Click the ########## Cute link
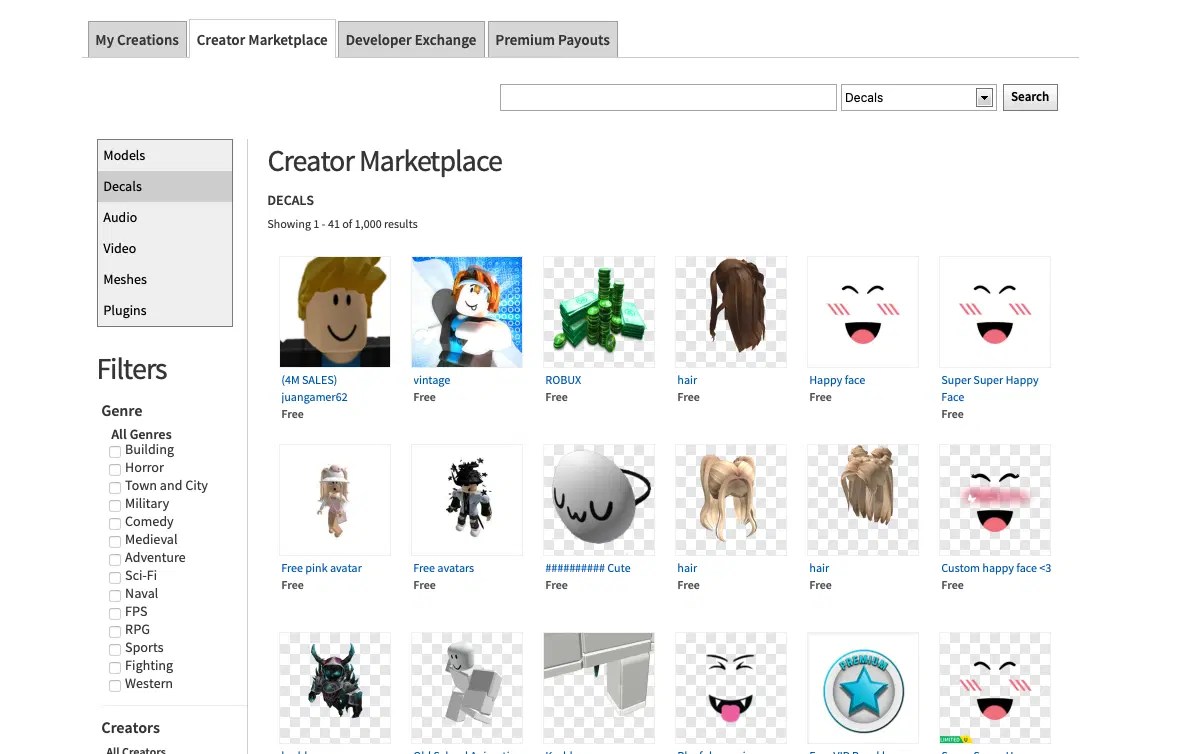Screen dimensions: 1200x754 pos(588,568)
